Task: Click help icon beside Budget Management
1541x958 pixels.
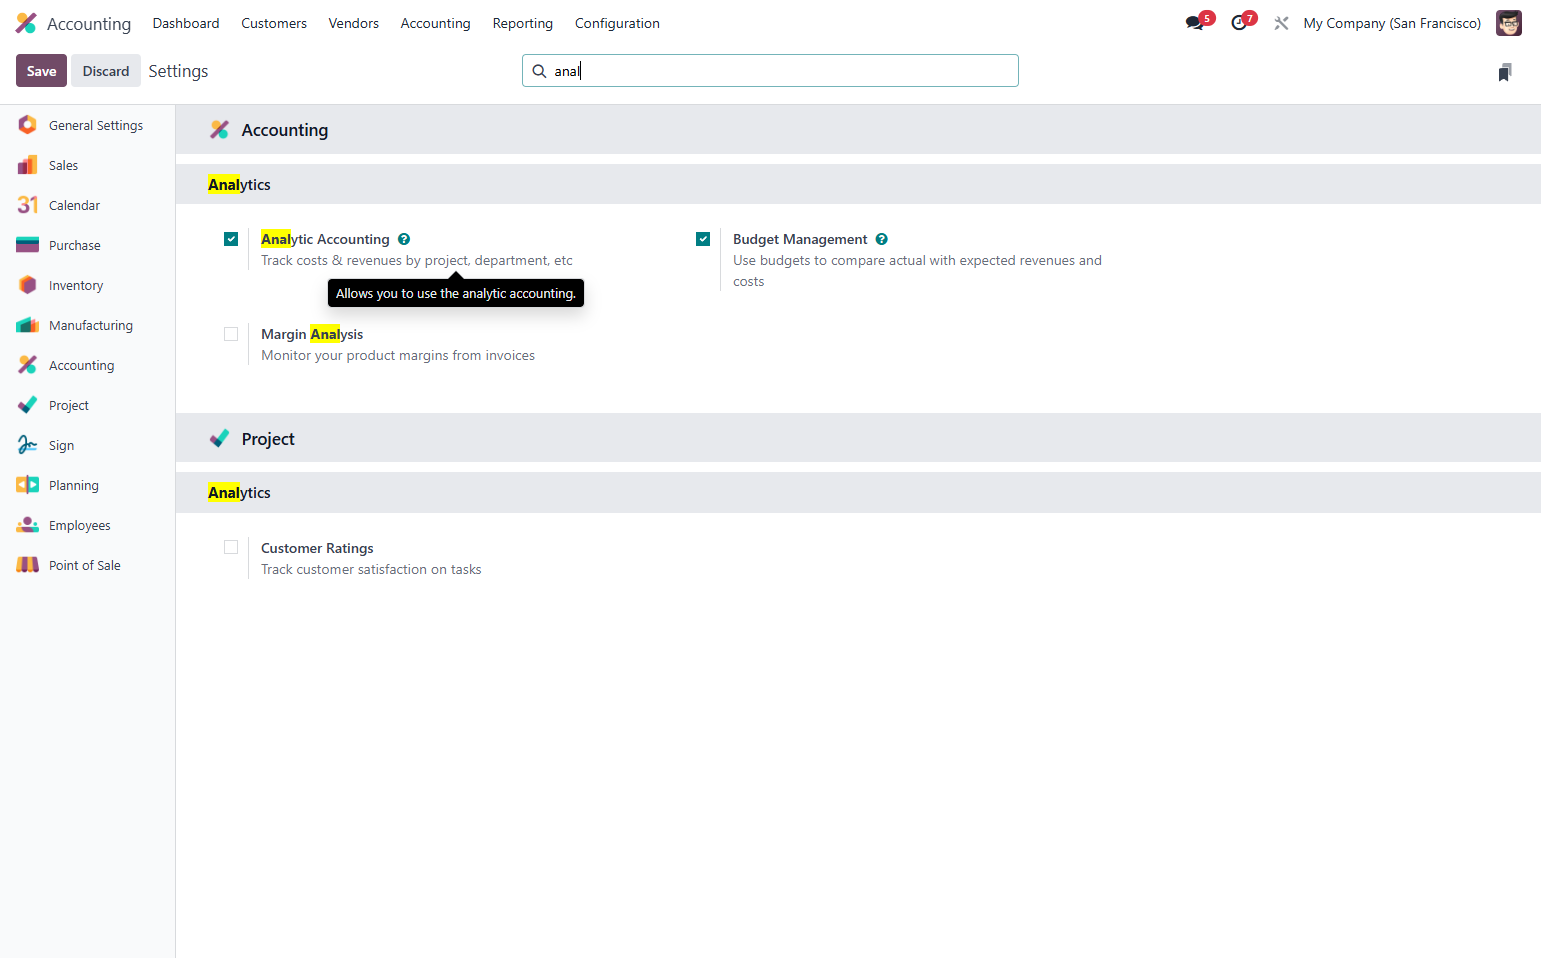Action: (x=882, y=239)
